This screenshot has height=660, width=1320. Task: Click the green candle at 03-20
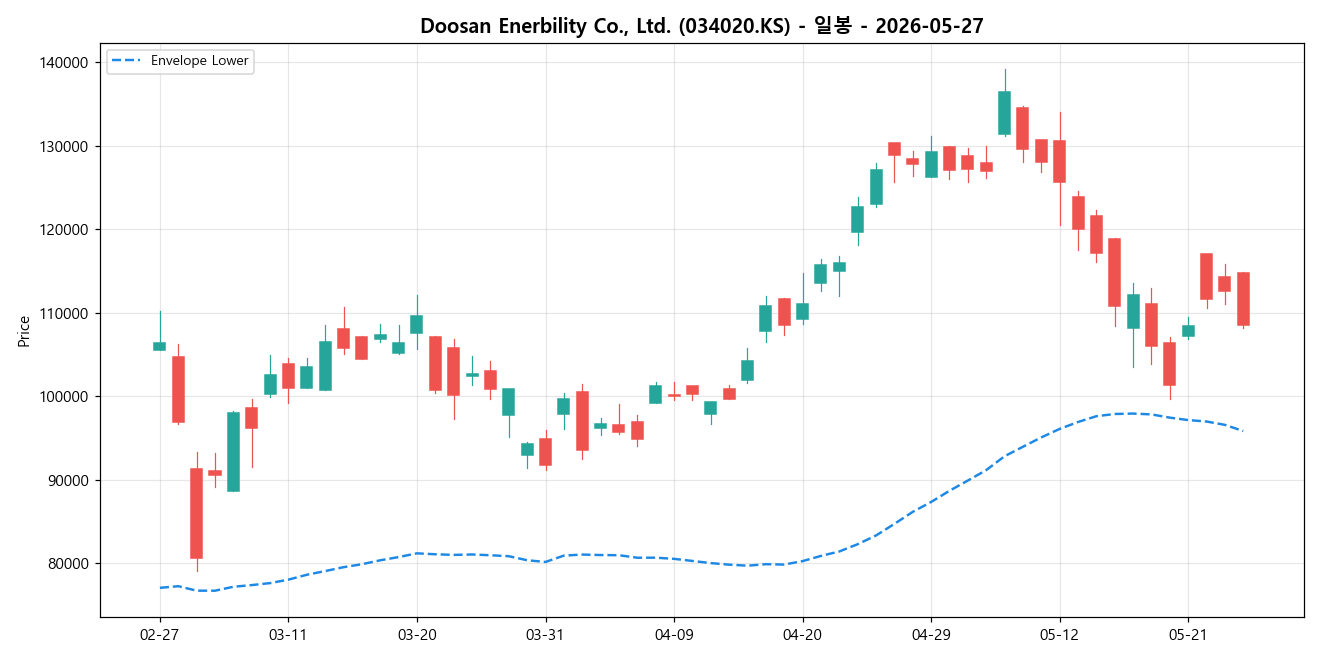click(417, 324)
